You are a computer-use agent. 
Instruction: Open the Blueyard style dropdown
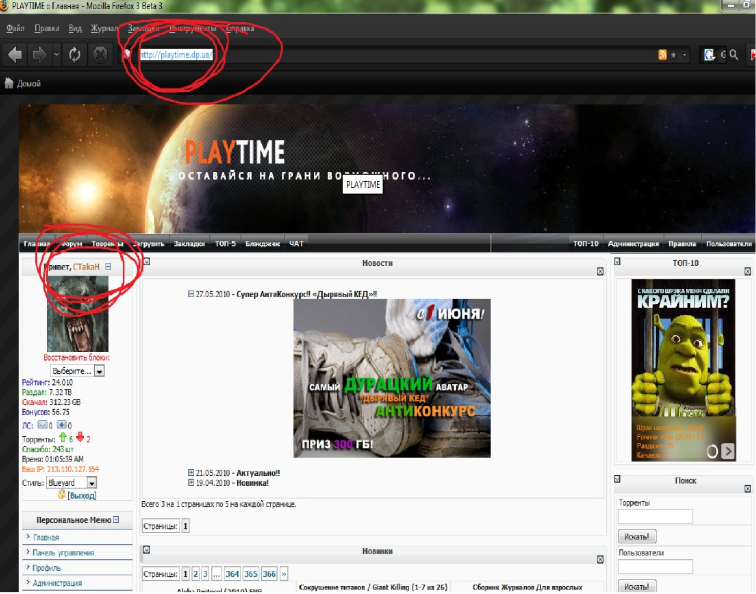pyautogui.click(x=71, y=483)
